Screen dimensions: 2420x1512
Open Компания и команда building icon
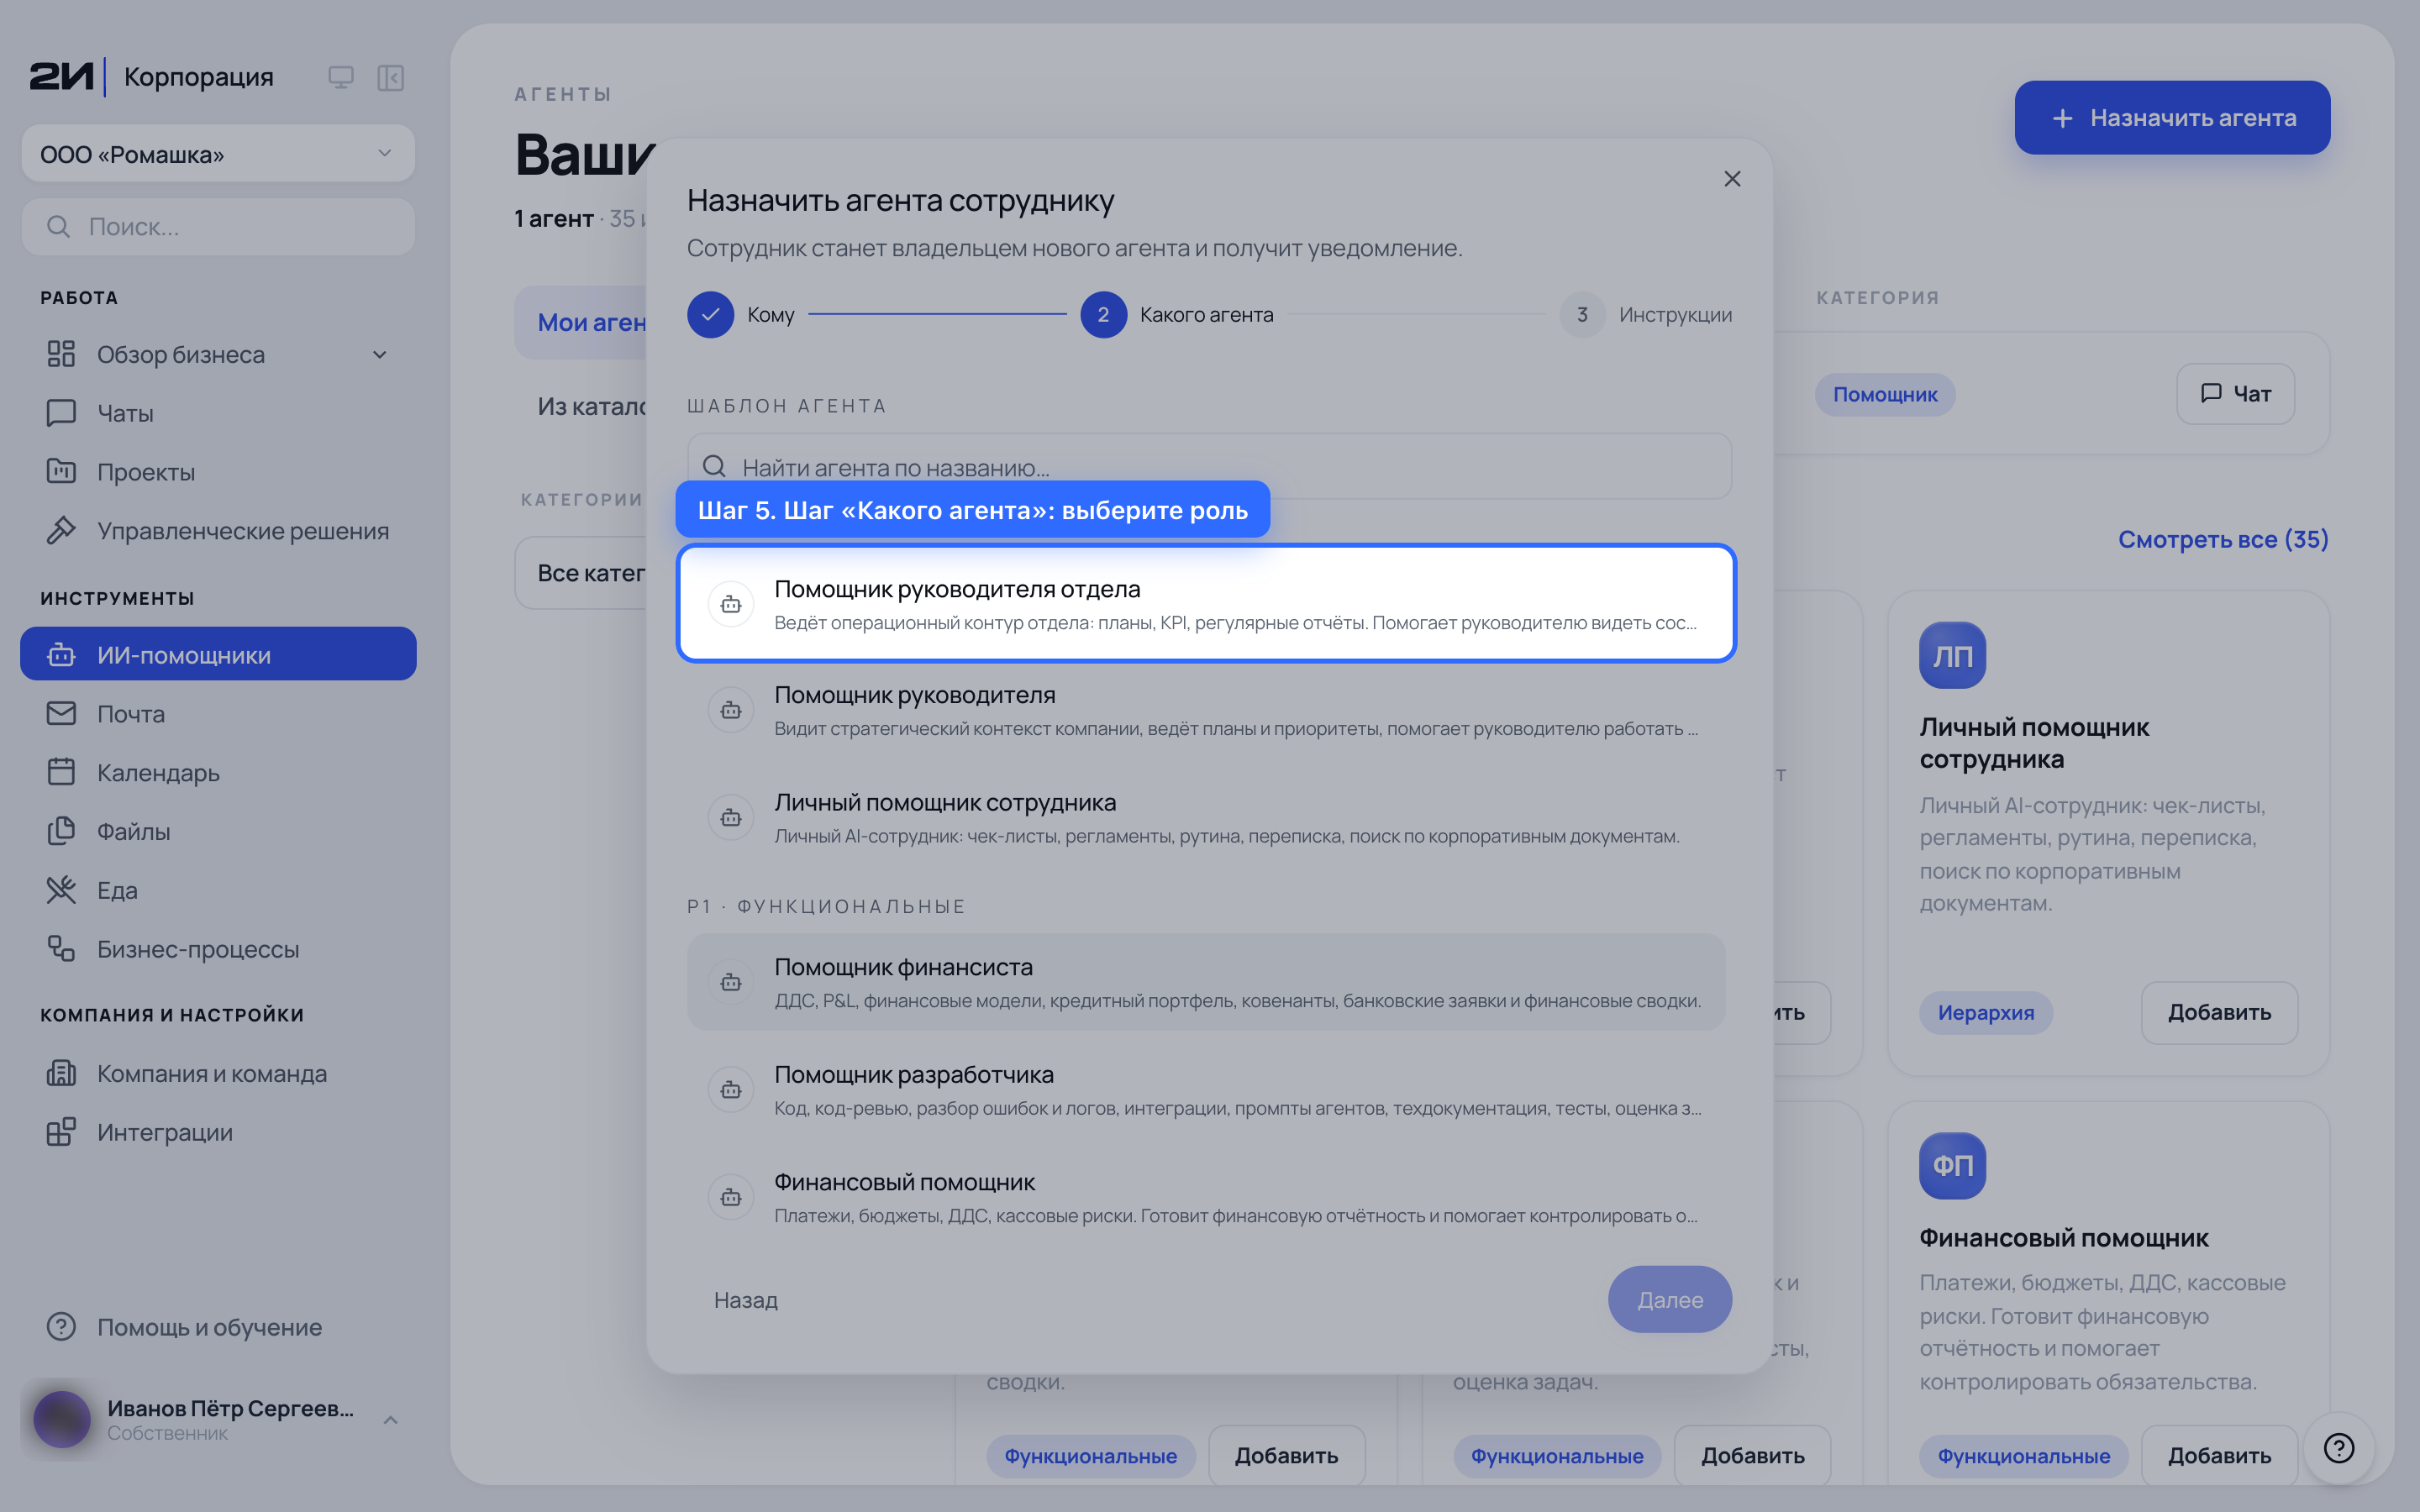[x=61, y=1073]
